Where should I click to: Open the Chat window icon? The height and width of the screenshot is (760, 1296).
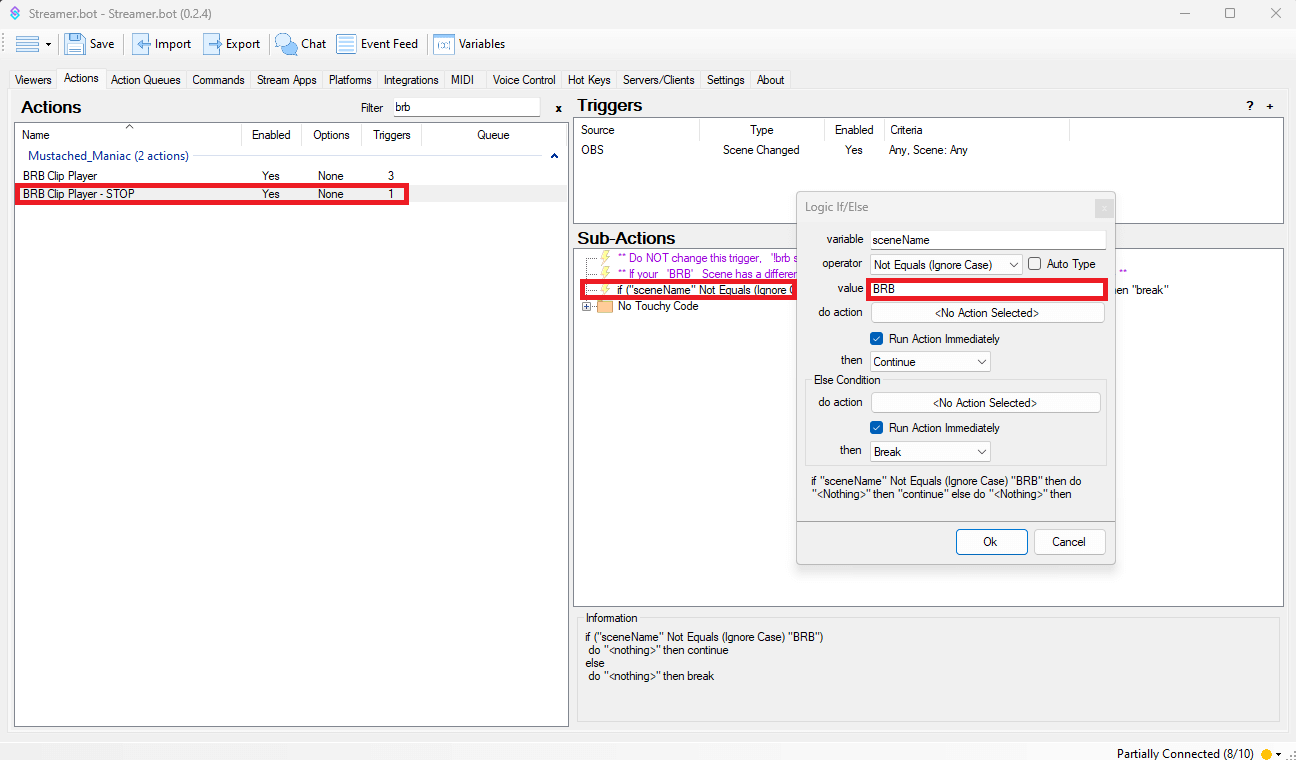click(287, 44)
